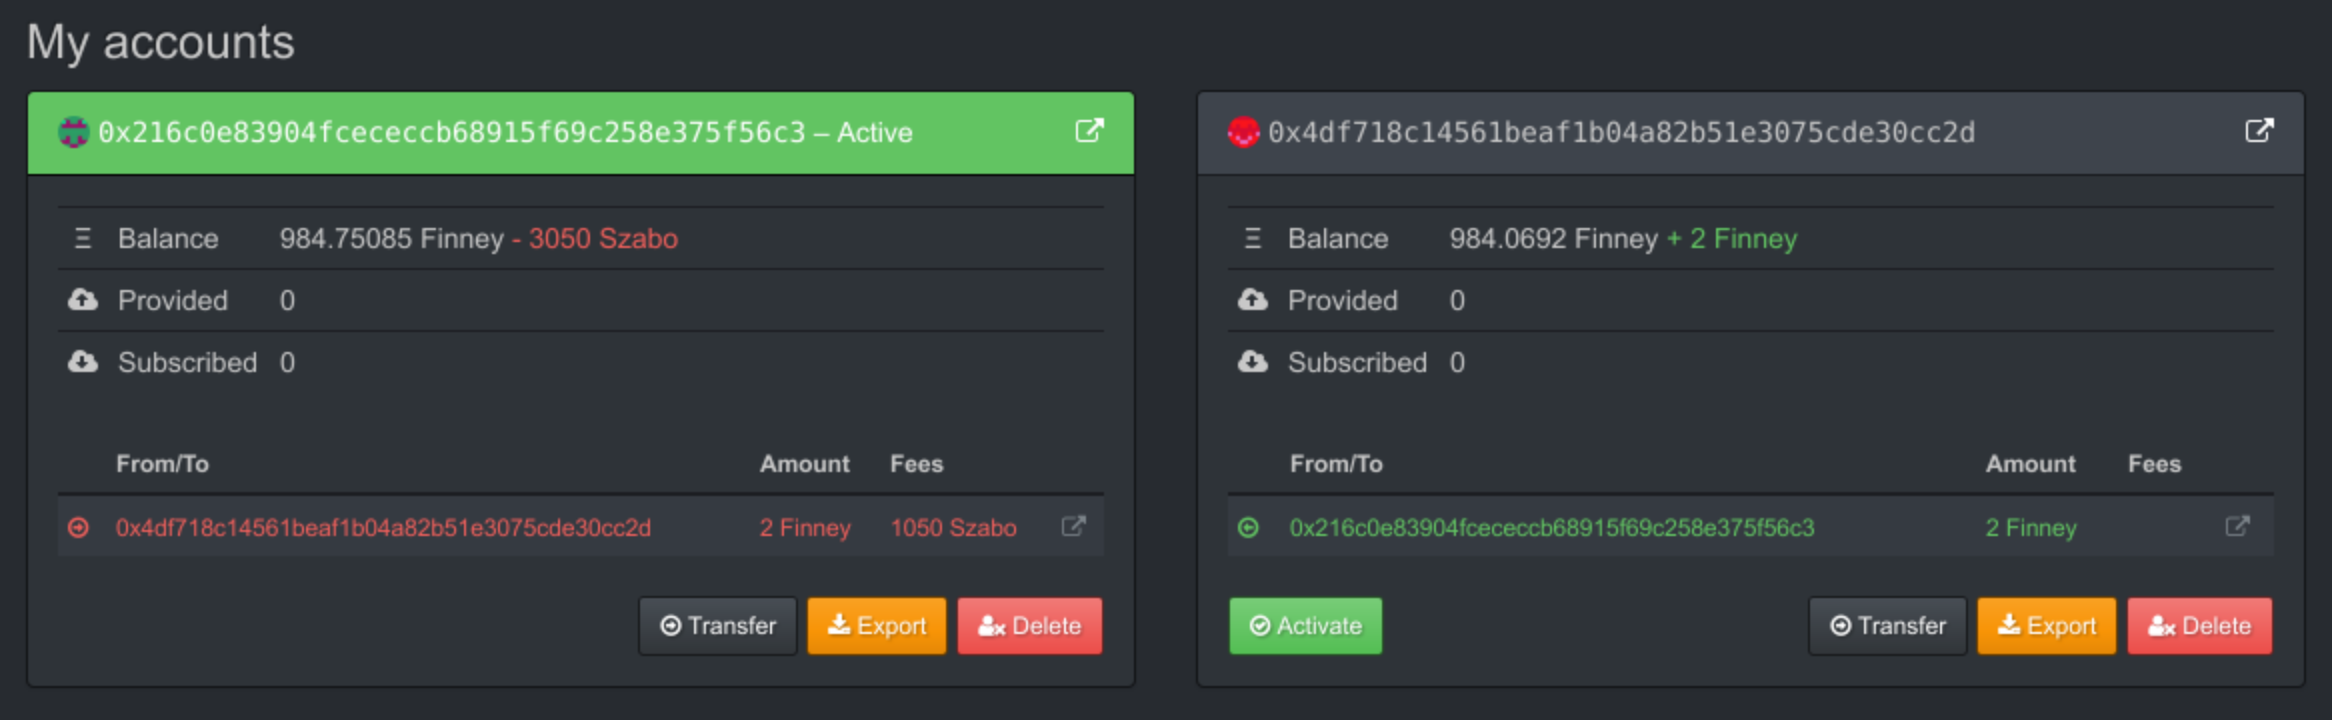
Task: Click the Ether symbol beside 984.75085 Finney balance
Action: pyautogui.click(x=83, y=239)
